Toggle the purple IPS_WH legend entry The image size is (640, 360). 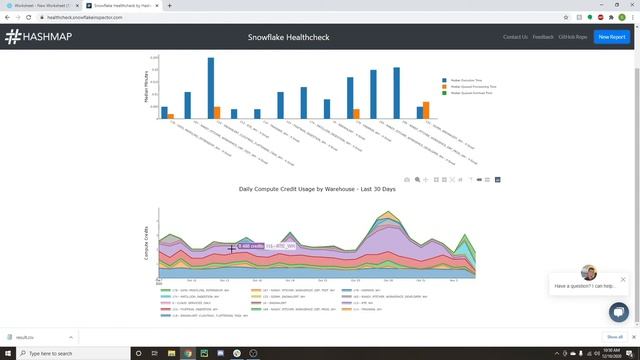click(358, 303)
